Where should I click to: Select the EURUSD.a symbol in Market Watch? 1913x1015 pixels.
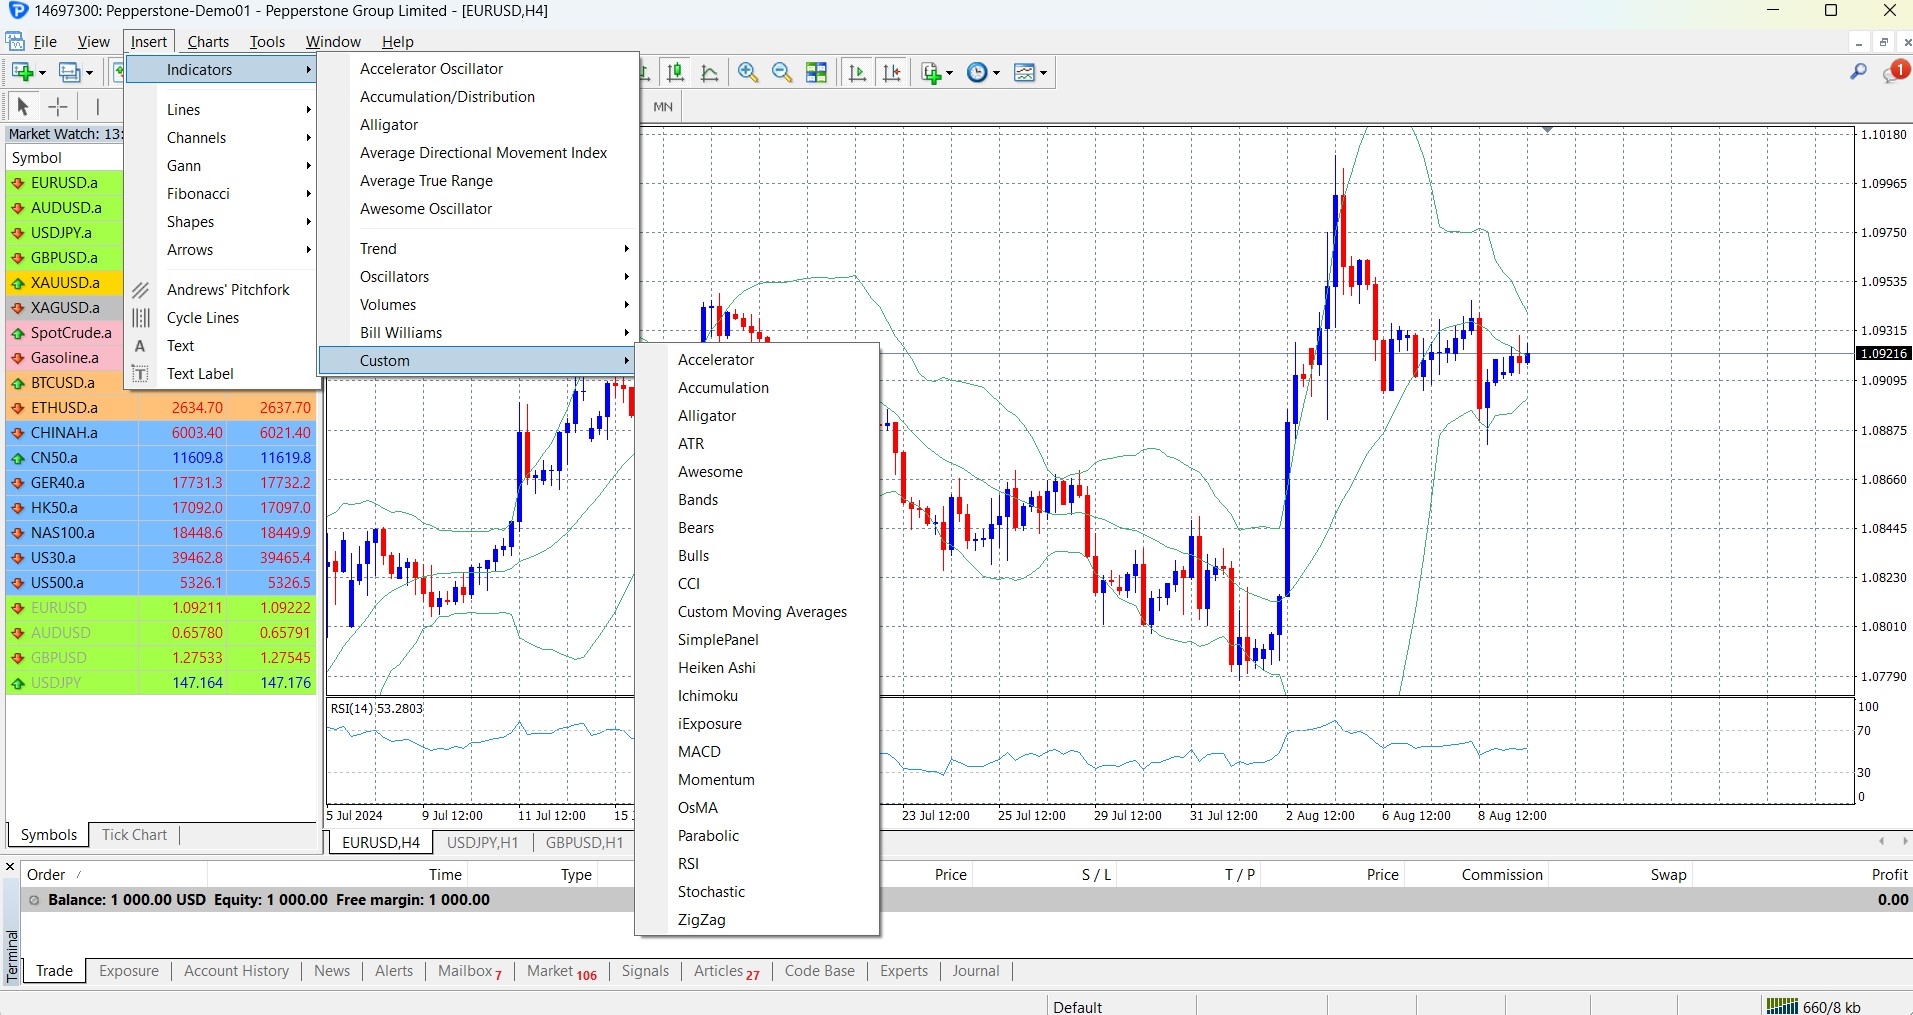coord(64,182)
